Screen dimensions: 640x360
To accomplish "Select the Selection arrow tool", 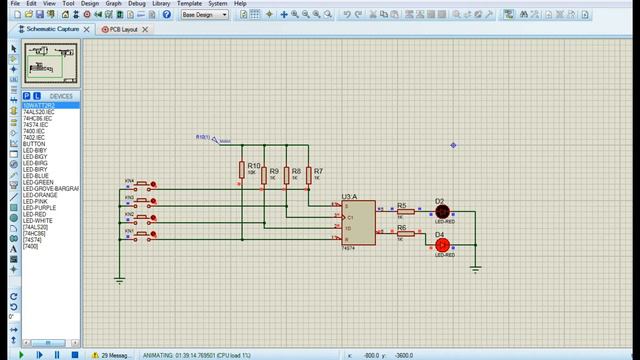I will [13, 49].
